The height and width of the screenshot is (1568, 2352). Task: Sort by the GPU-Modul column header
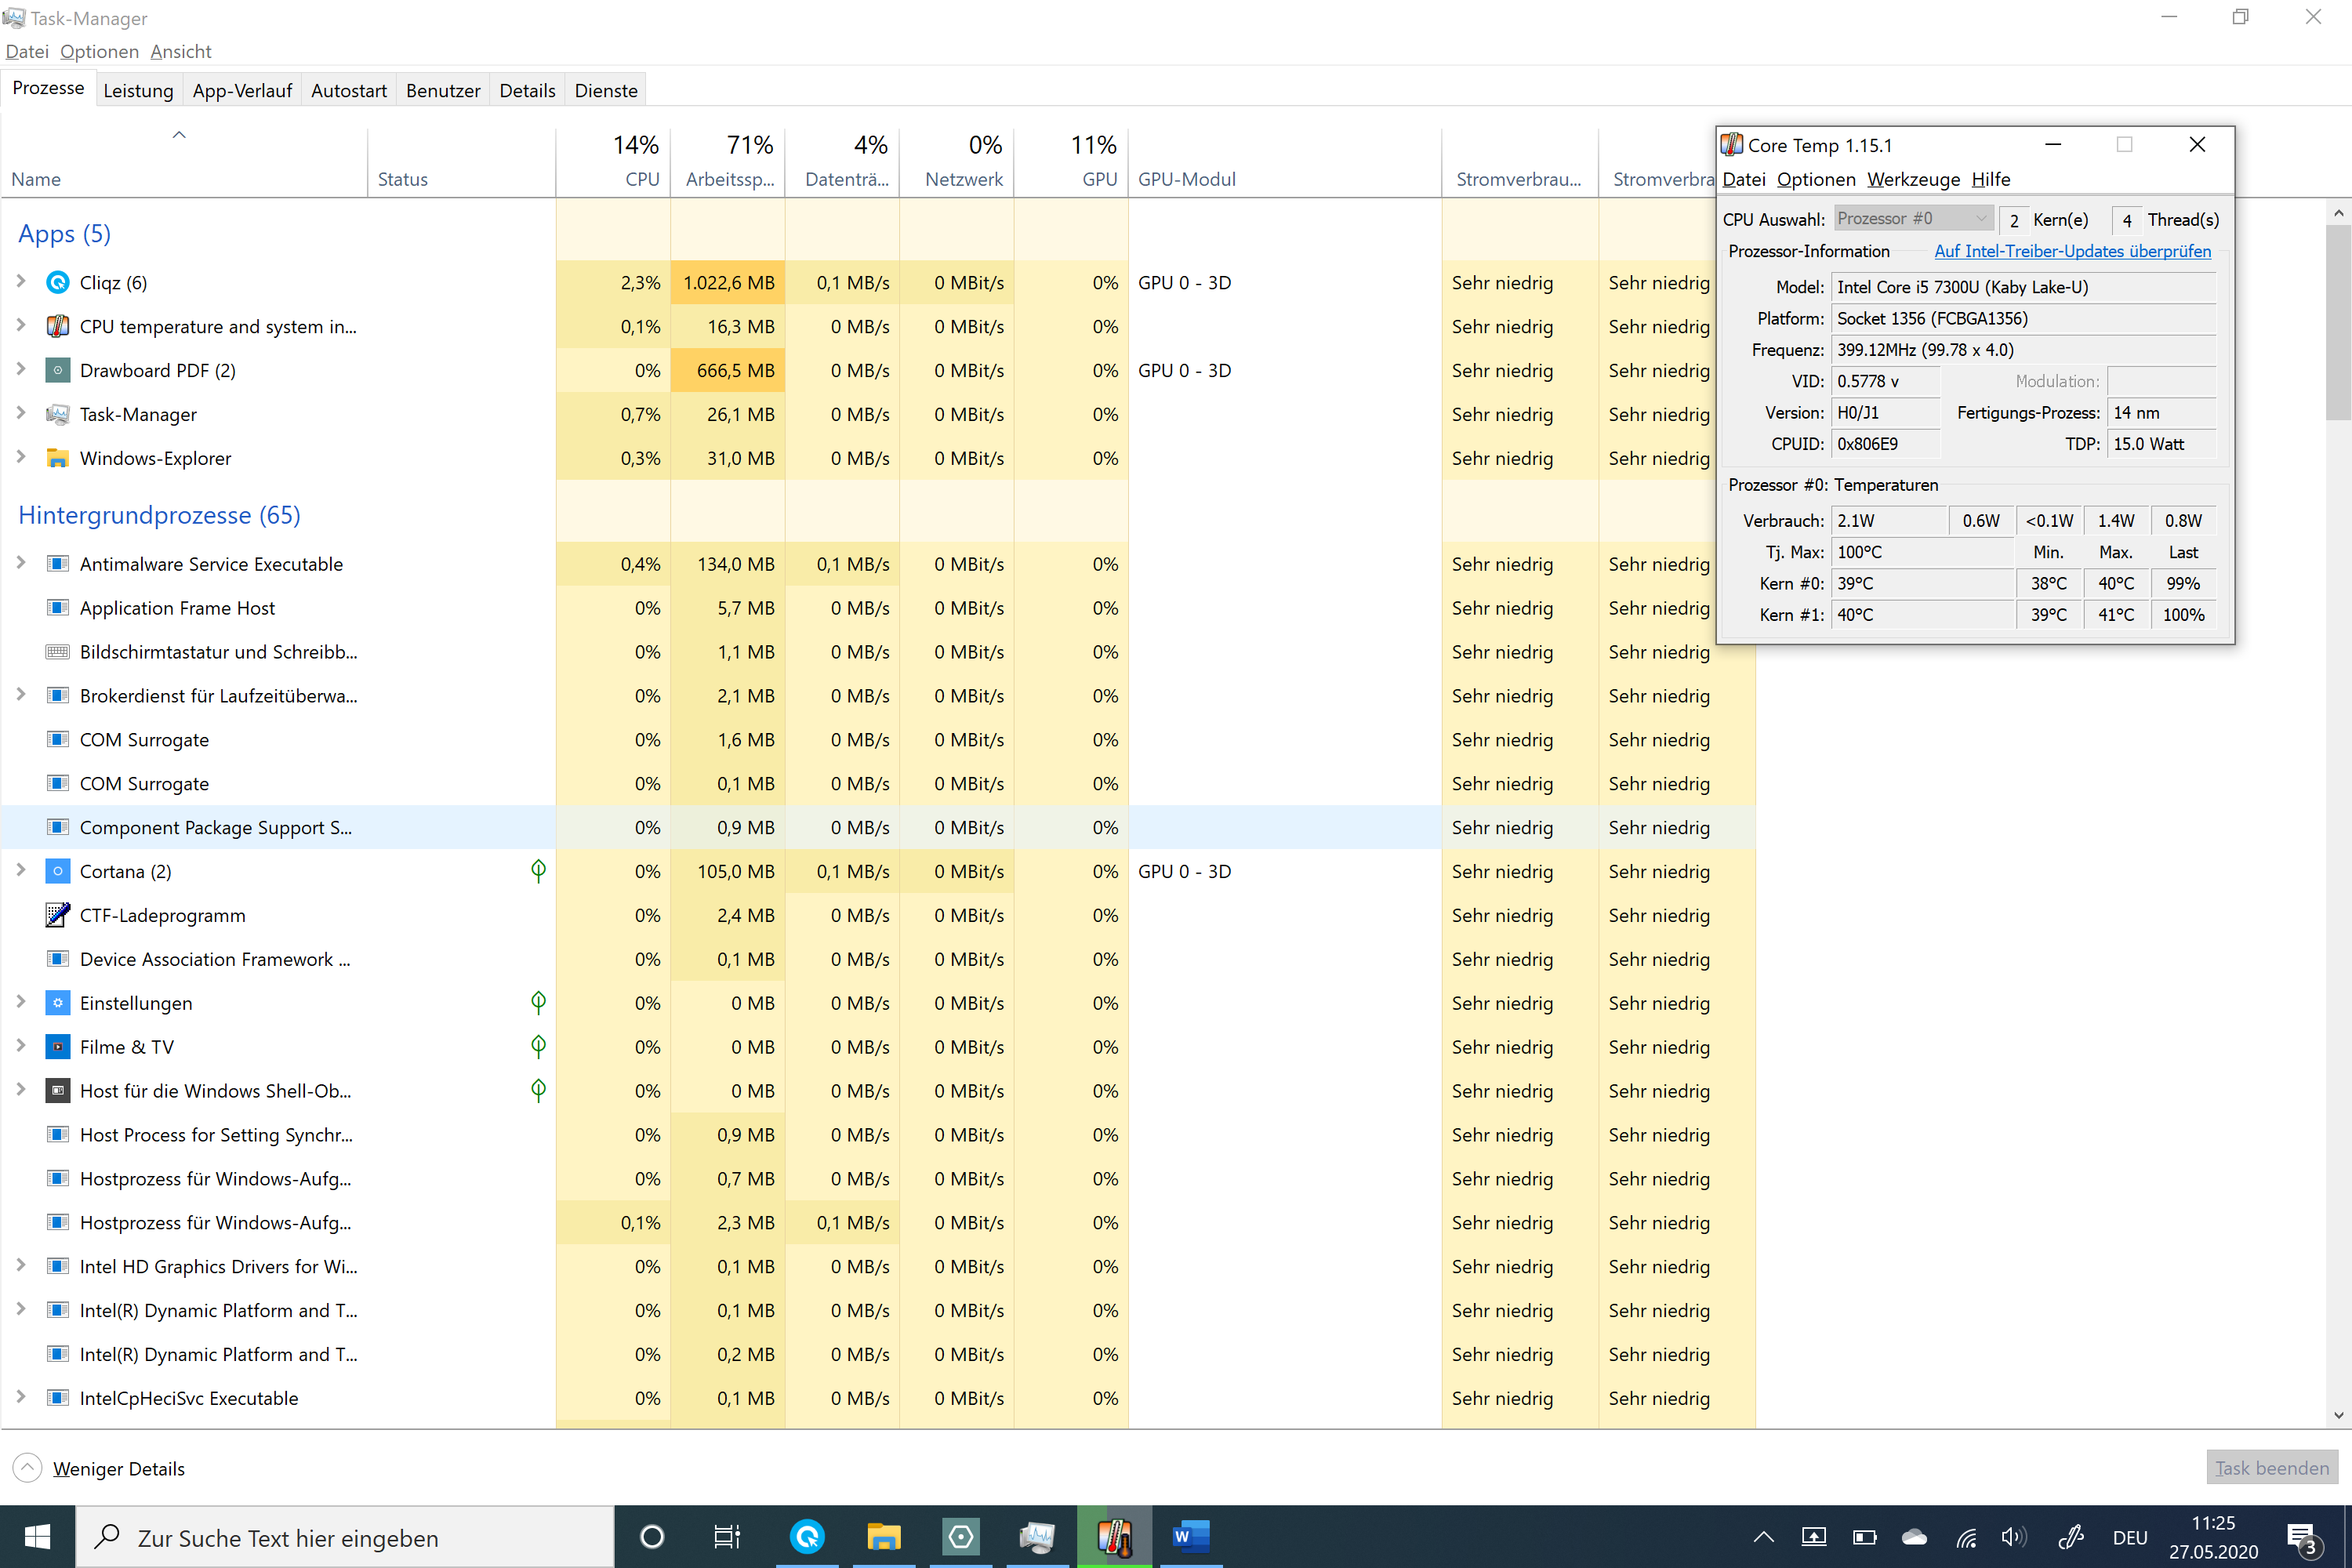[x=1285, y=162]
